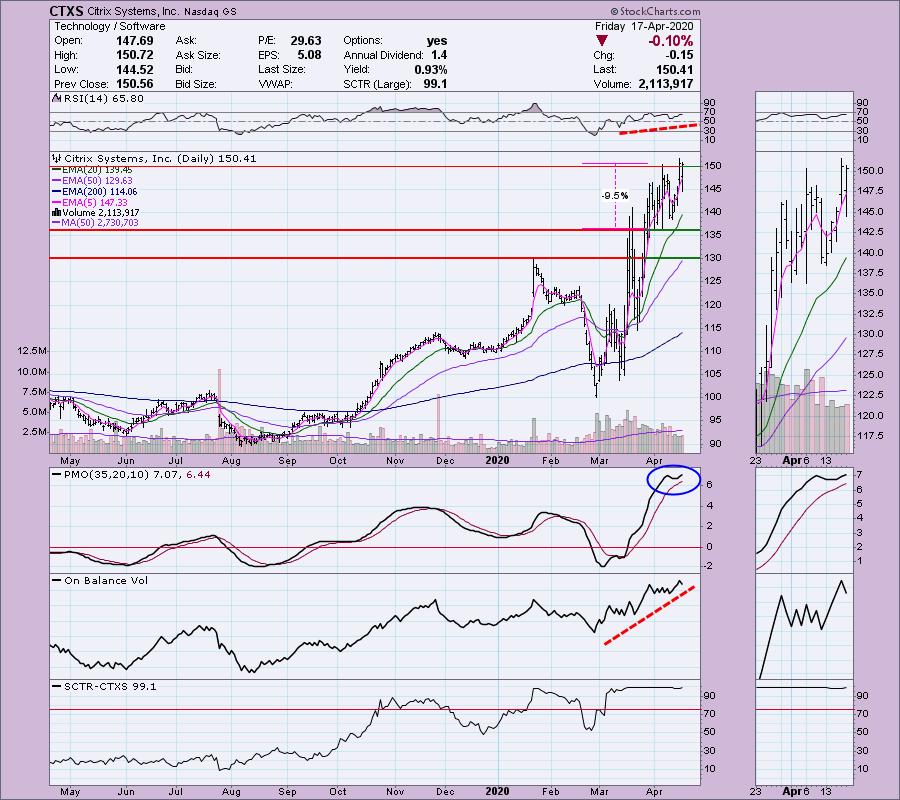Select the EMA(20) 139.45 legend entry

[x=98, y=172]
